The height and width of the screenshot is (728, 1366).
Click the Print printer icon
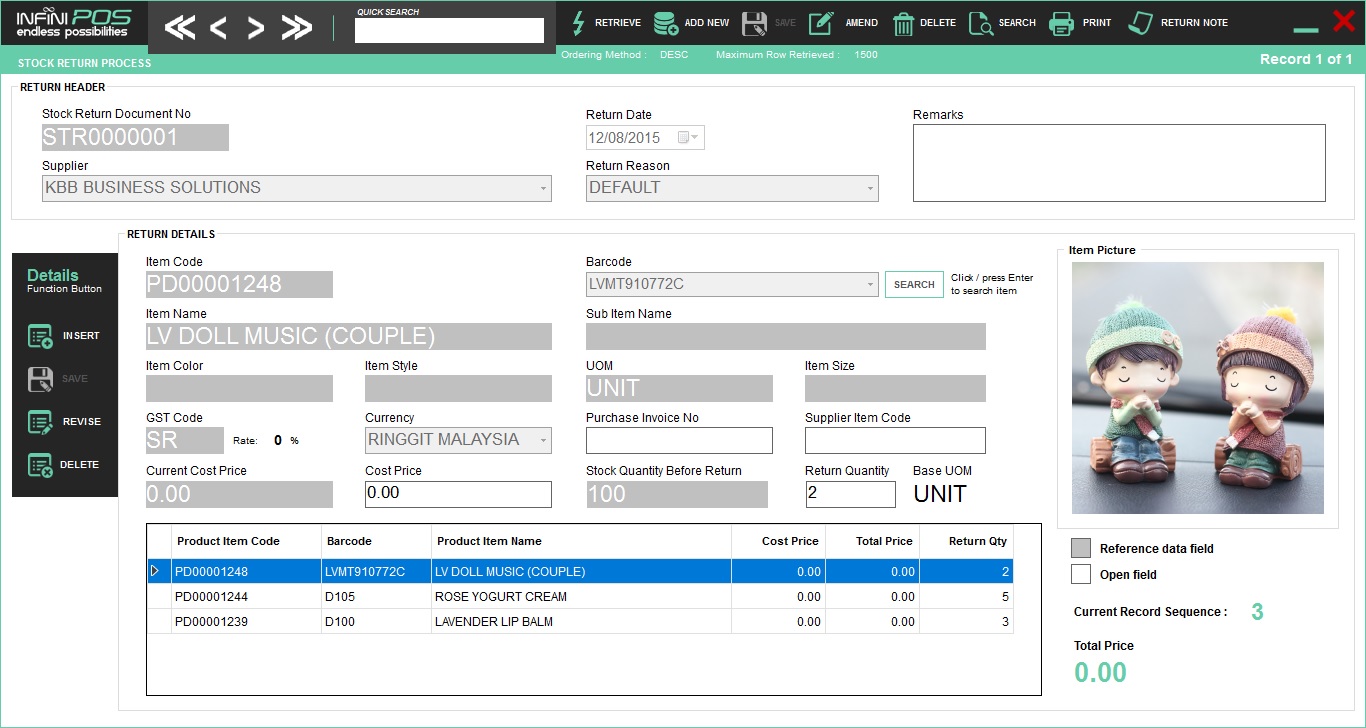[1061, 23]
